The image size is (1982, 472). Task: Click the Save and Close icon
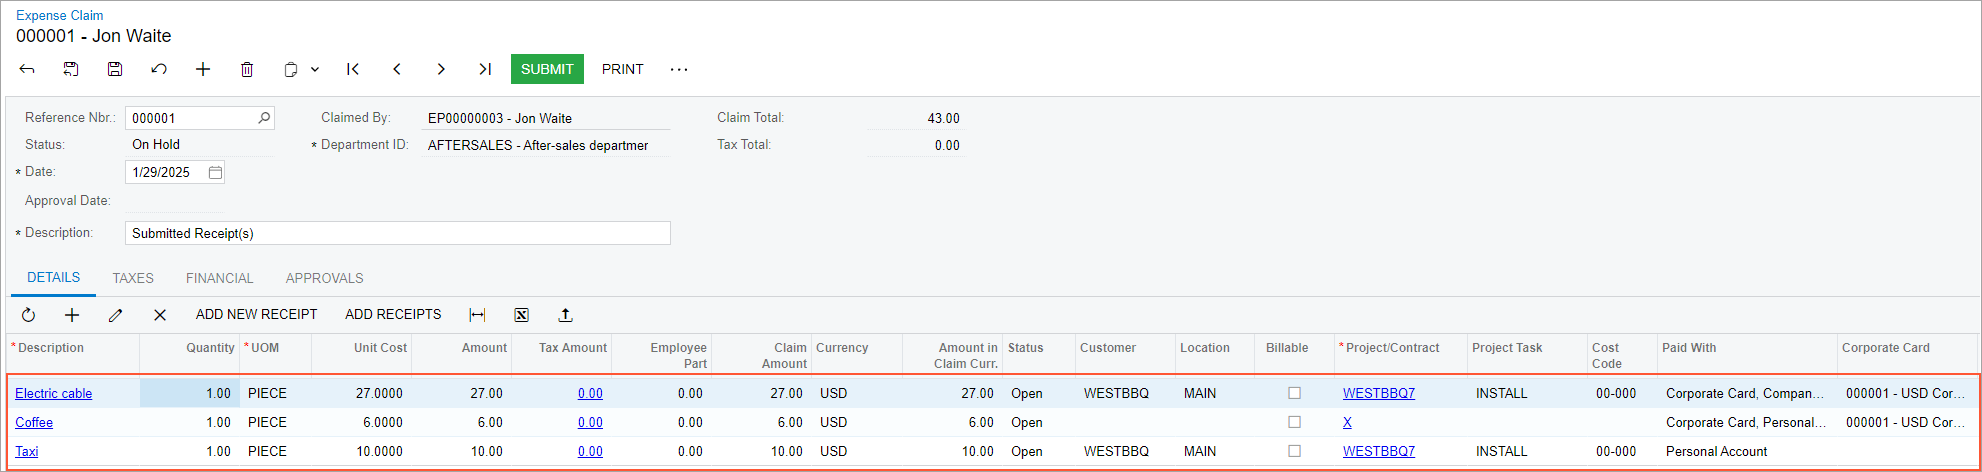(x=71, y=69)
